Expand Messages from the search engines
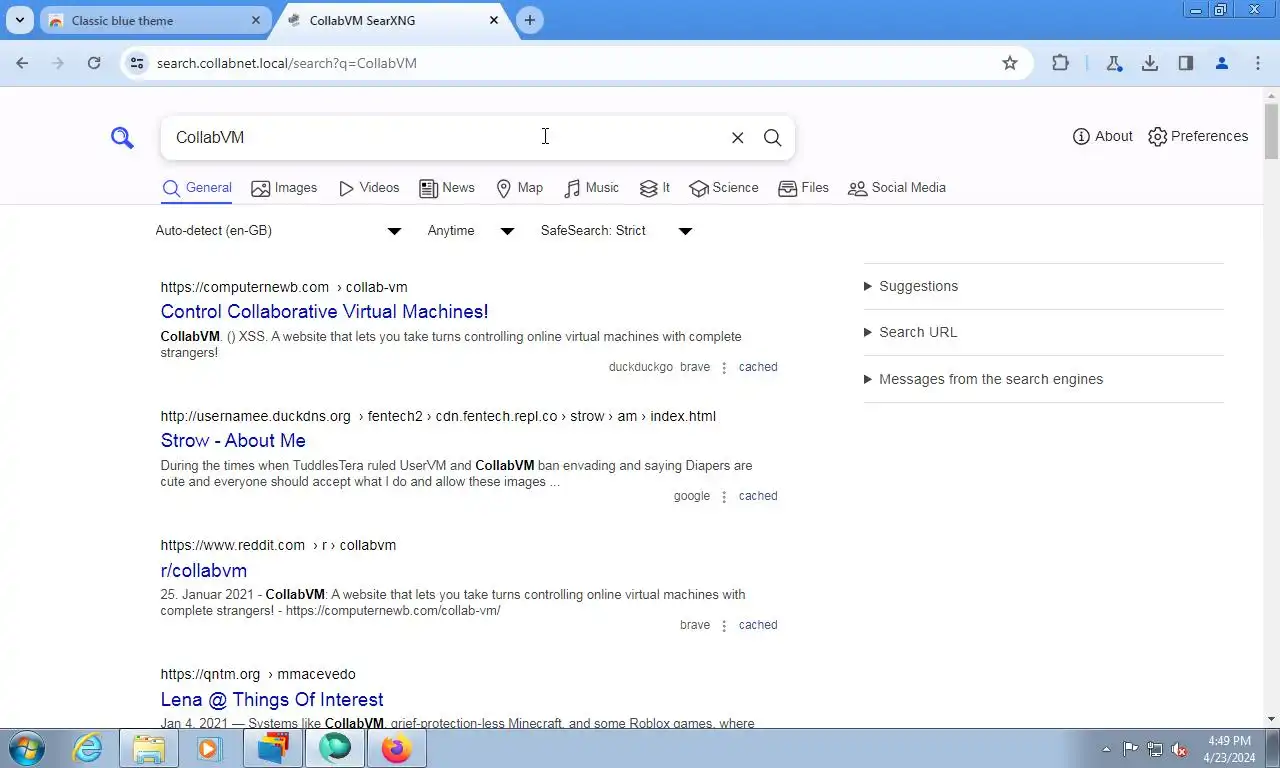This screenshot has height=768, width=1280. (x=984, y=379)
